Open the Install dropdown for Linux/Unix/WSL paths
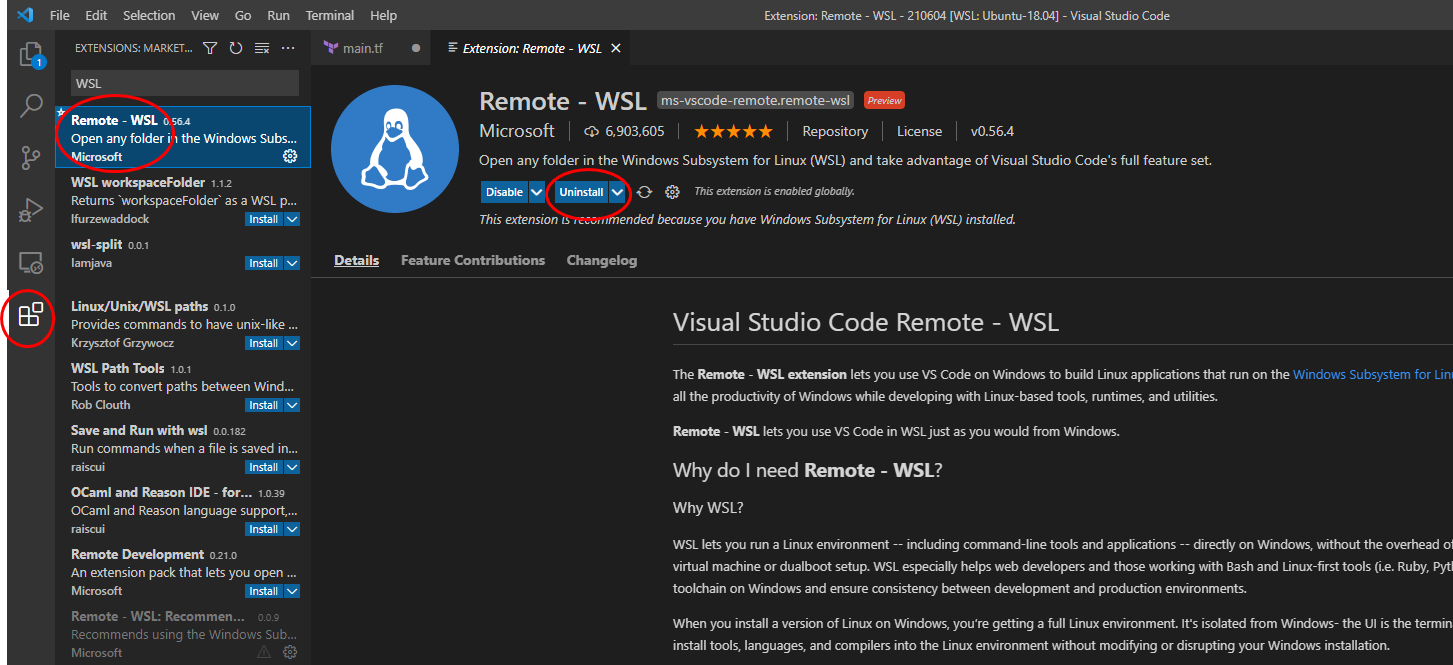The width and height of the screenshot is (1453, 665). click(292, 343)
